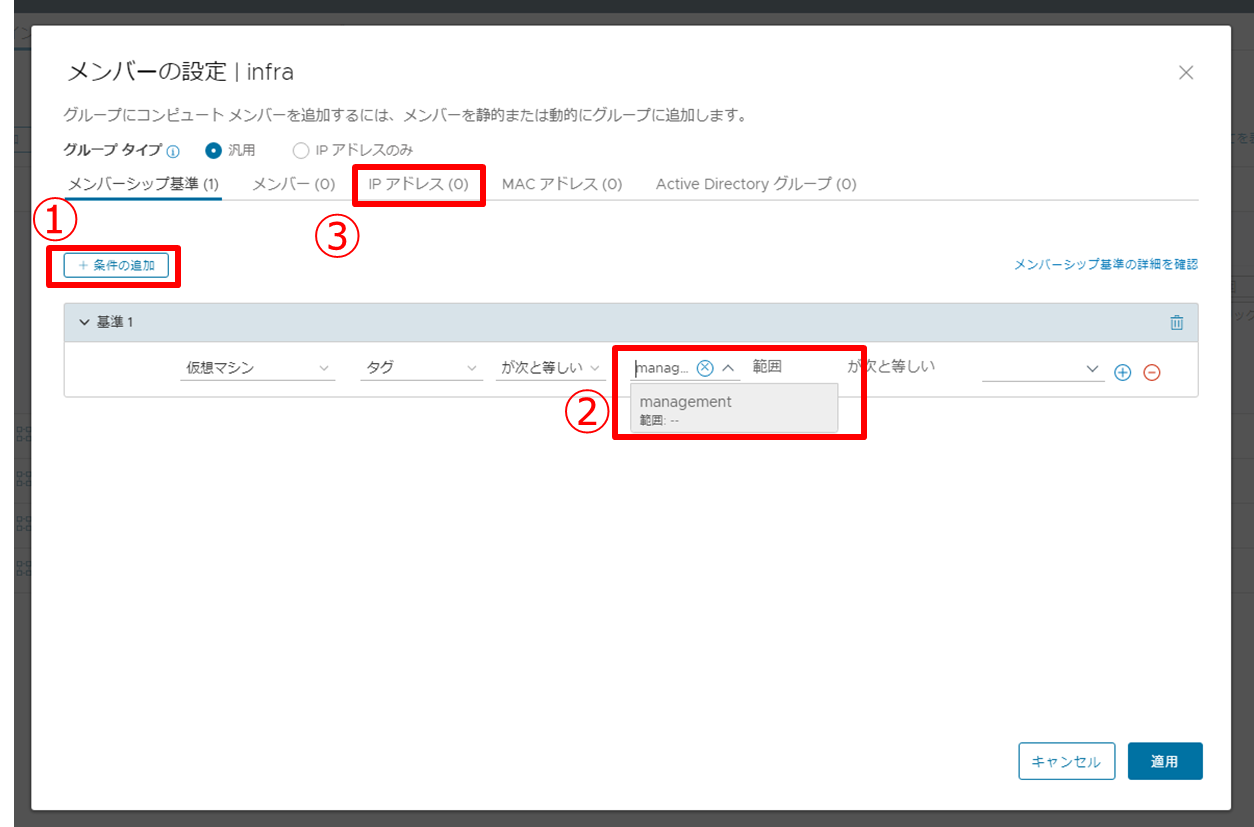Select the 汎用 group type radio button
Image resolution: width=1254 pixels, height=827 pixels.
pyautogui.click(x=213, y=151)
